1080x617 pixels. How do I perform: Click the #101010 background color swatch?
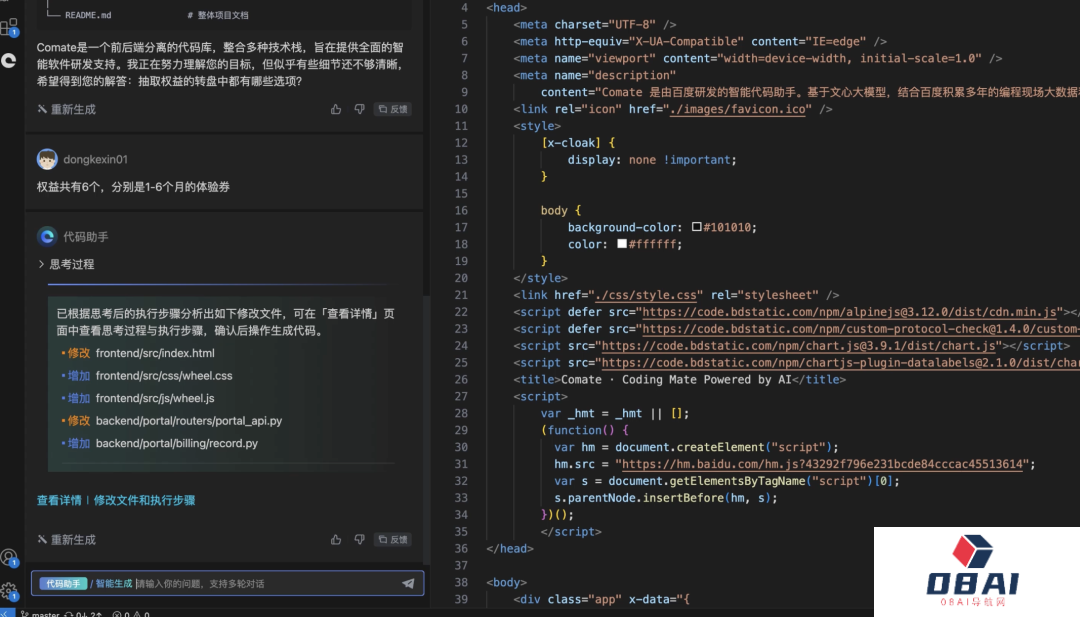(x=696, y=227)
